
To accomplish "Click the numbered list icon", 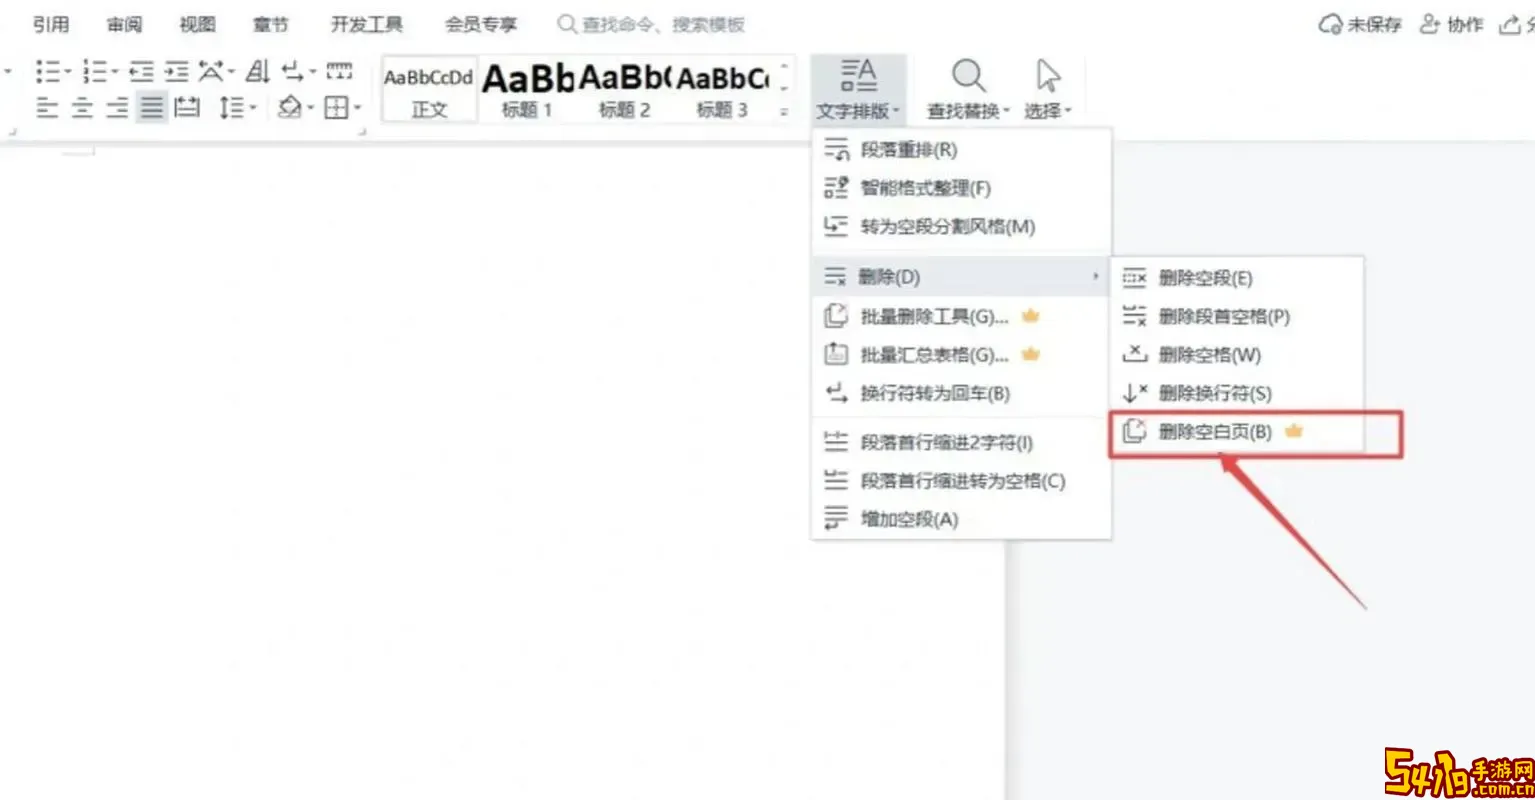I will pyautogui.click(x=94, y=71).
